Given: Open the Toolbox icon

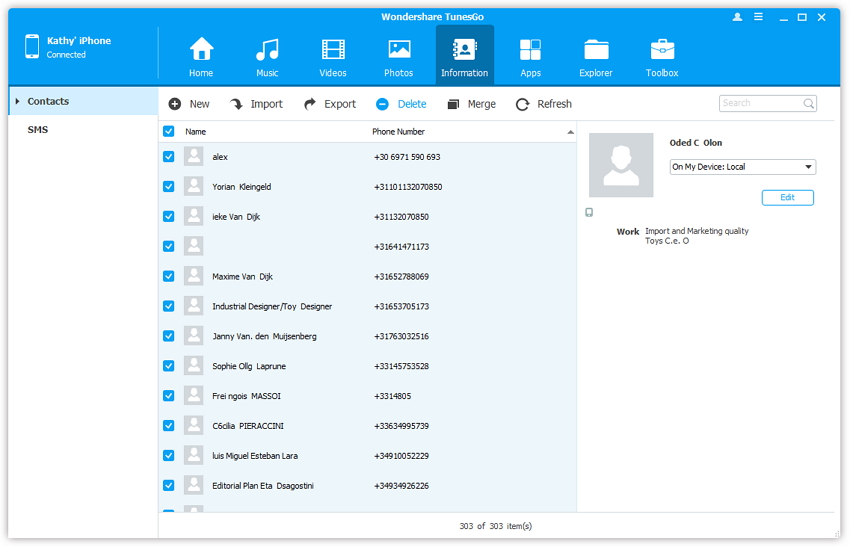Looking at the screenshot, I should coord(662,56).
